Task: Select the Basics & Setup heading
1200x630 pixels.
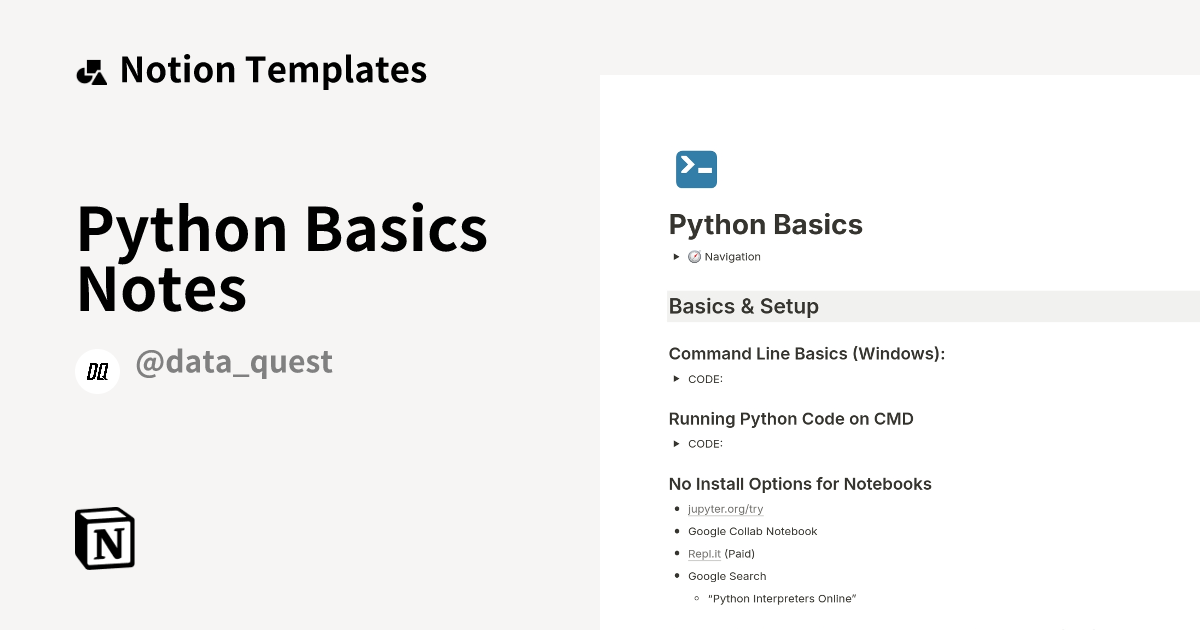Action: (x=743, y=306)
